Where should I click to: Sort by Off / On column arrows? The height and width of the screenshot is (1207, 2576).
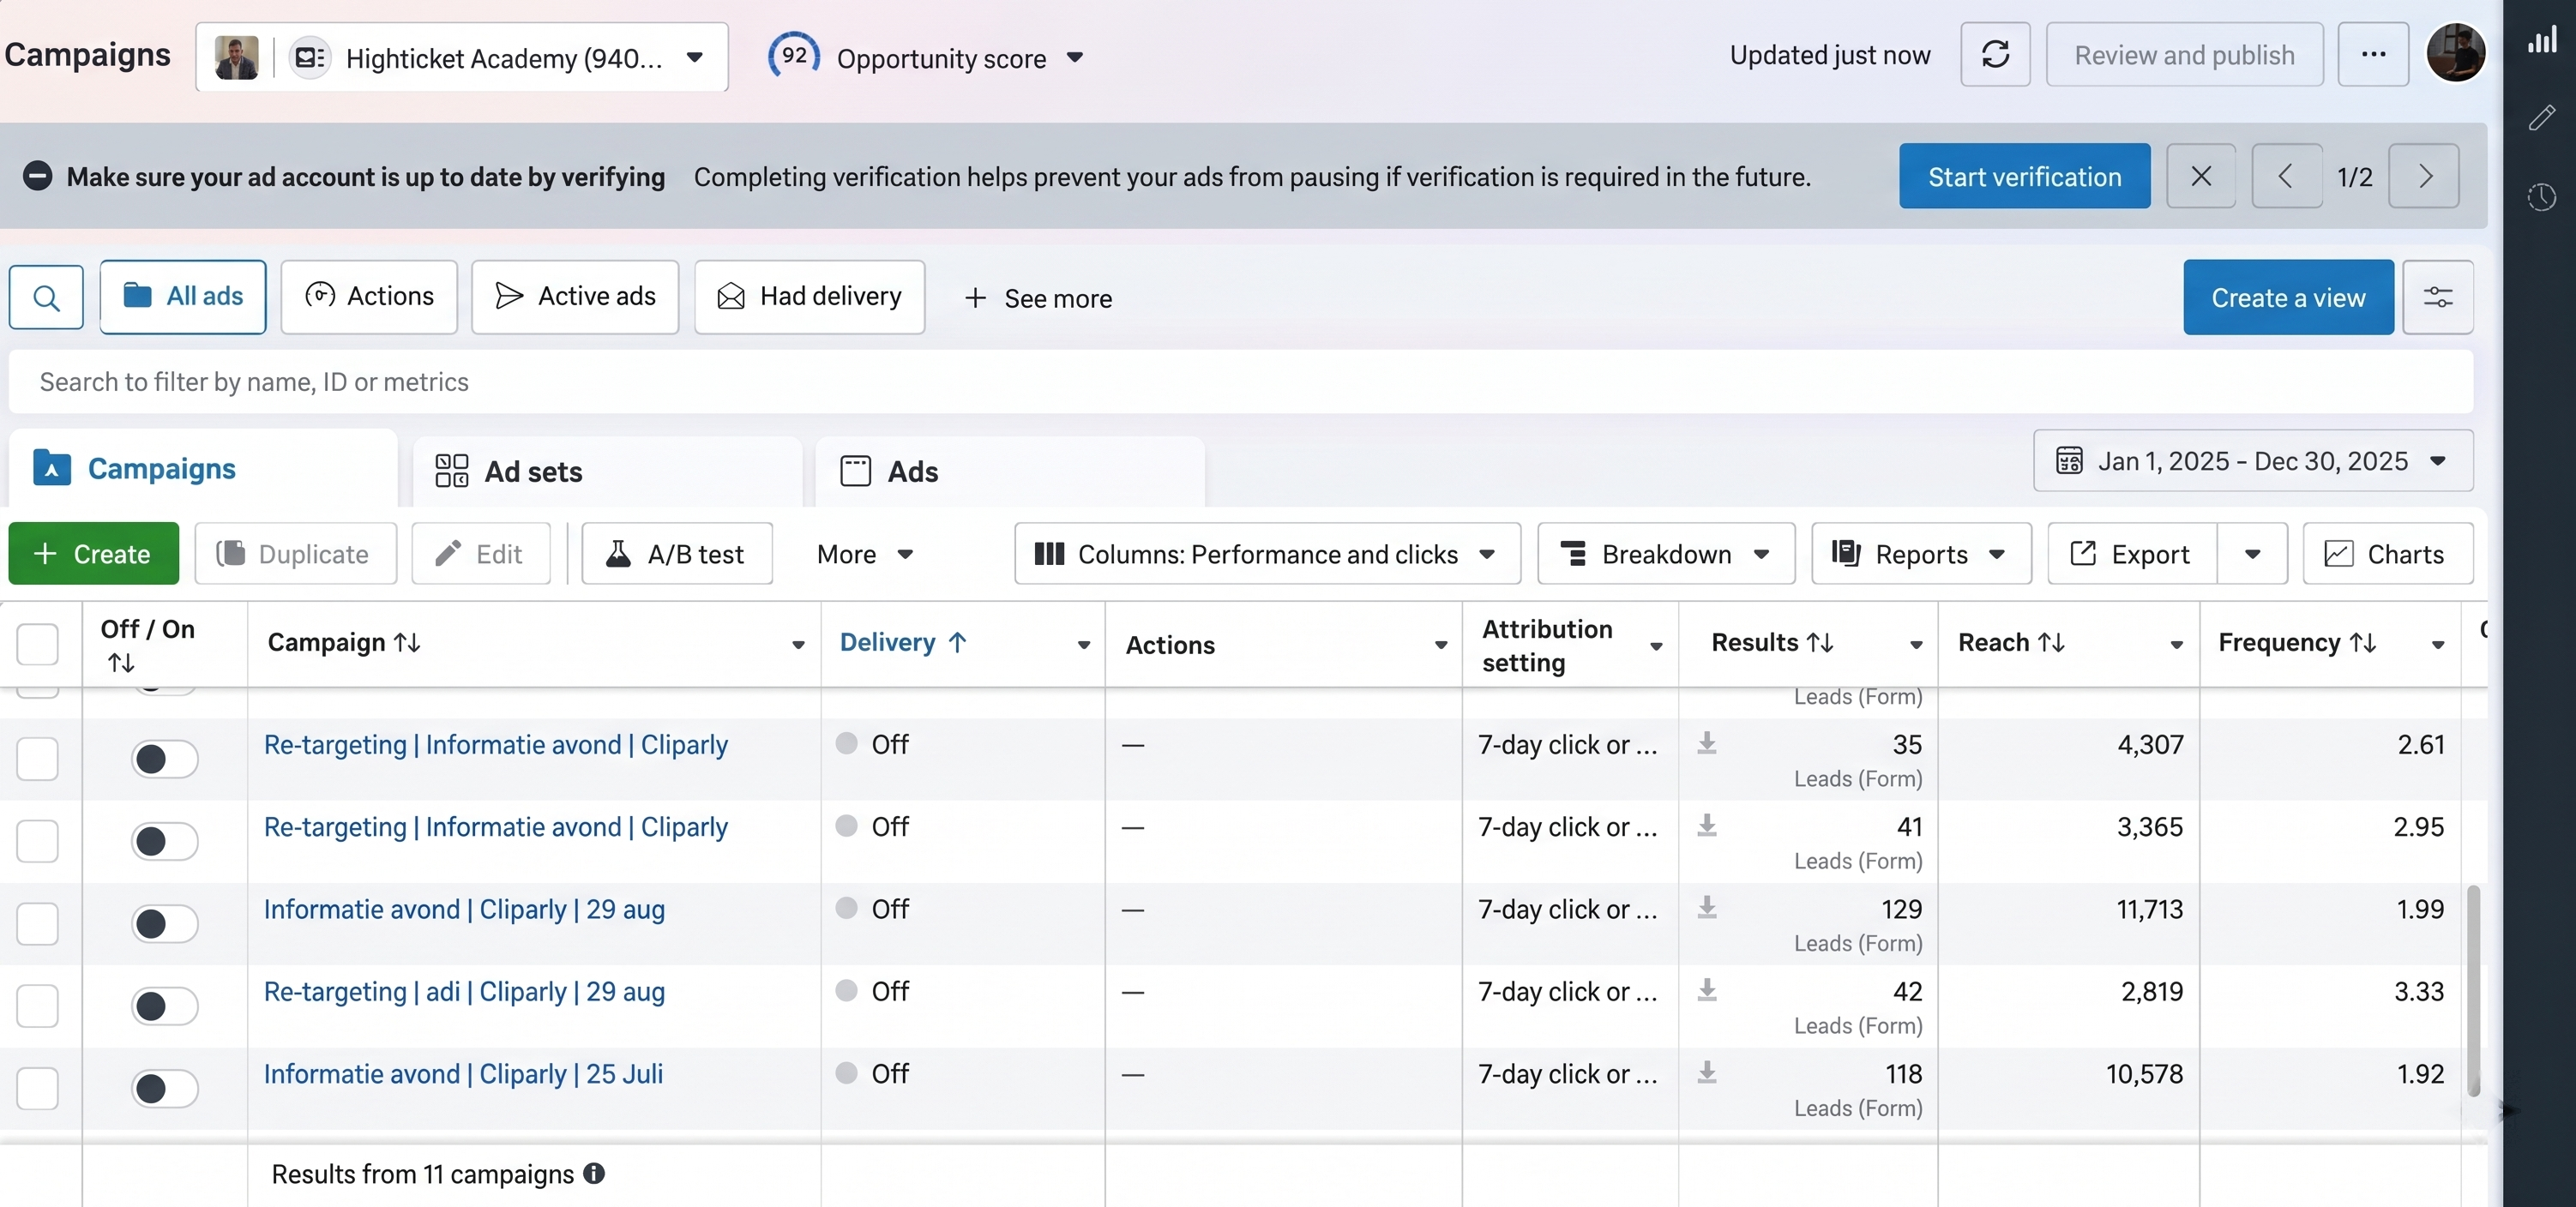click(121, 663)
